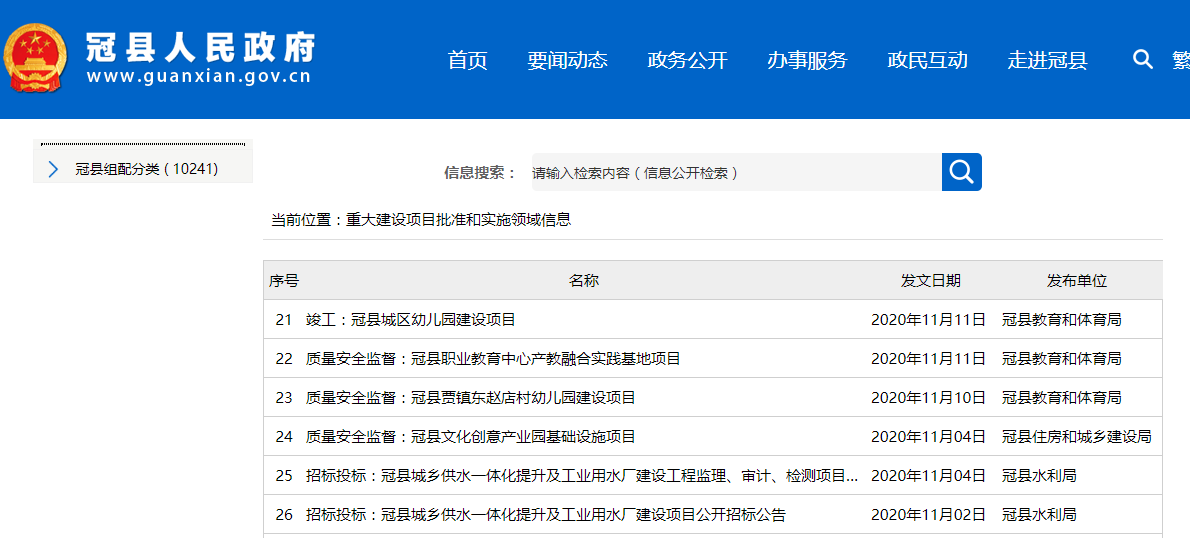The height and width of the screenshot is (538, 1190).
Task: Open 冠县贾镇东赵店村幼儿园建设项目 link
Action: (x=470, y=398)
